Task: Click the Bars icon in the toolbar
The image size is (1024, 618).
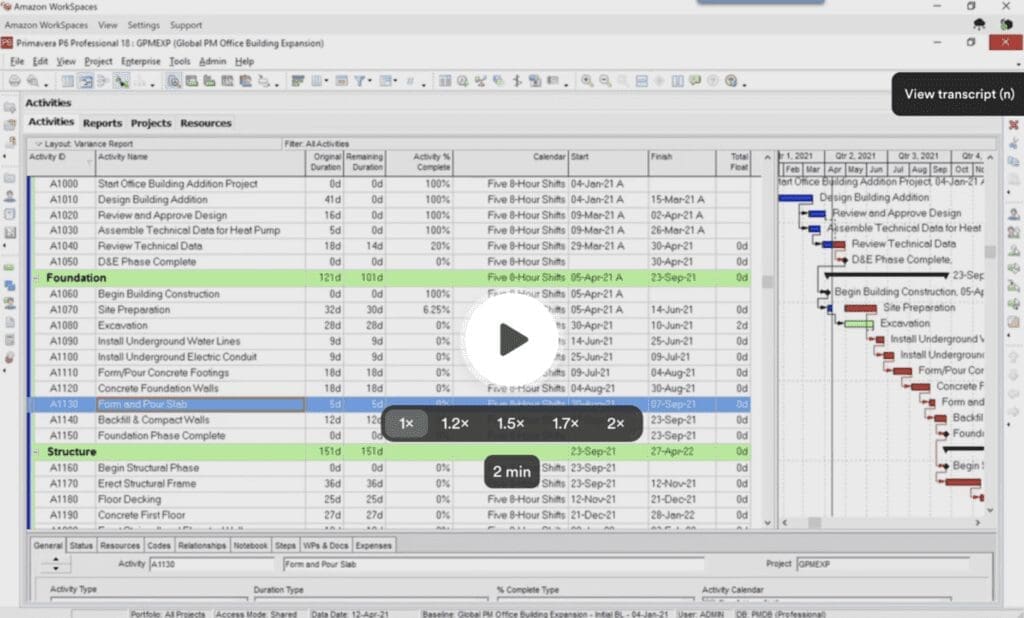Action: [x=298, y=81]
